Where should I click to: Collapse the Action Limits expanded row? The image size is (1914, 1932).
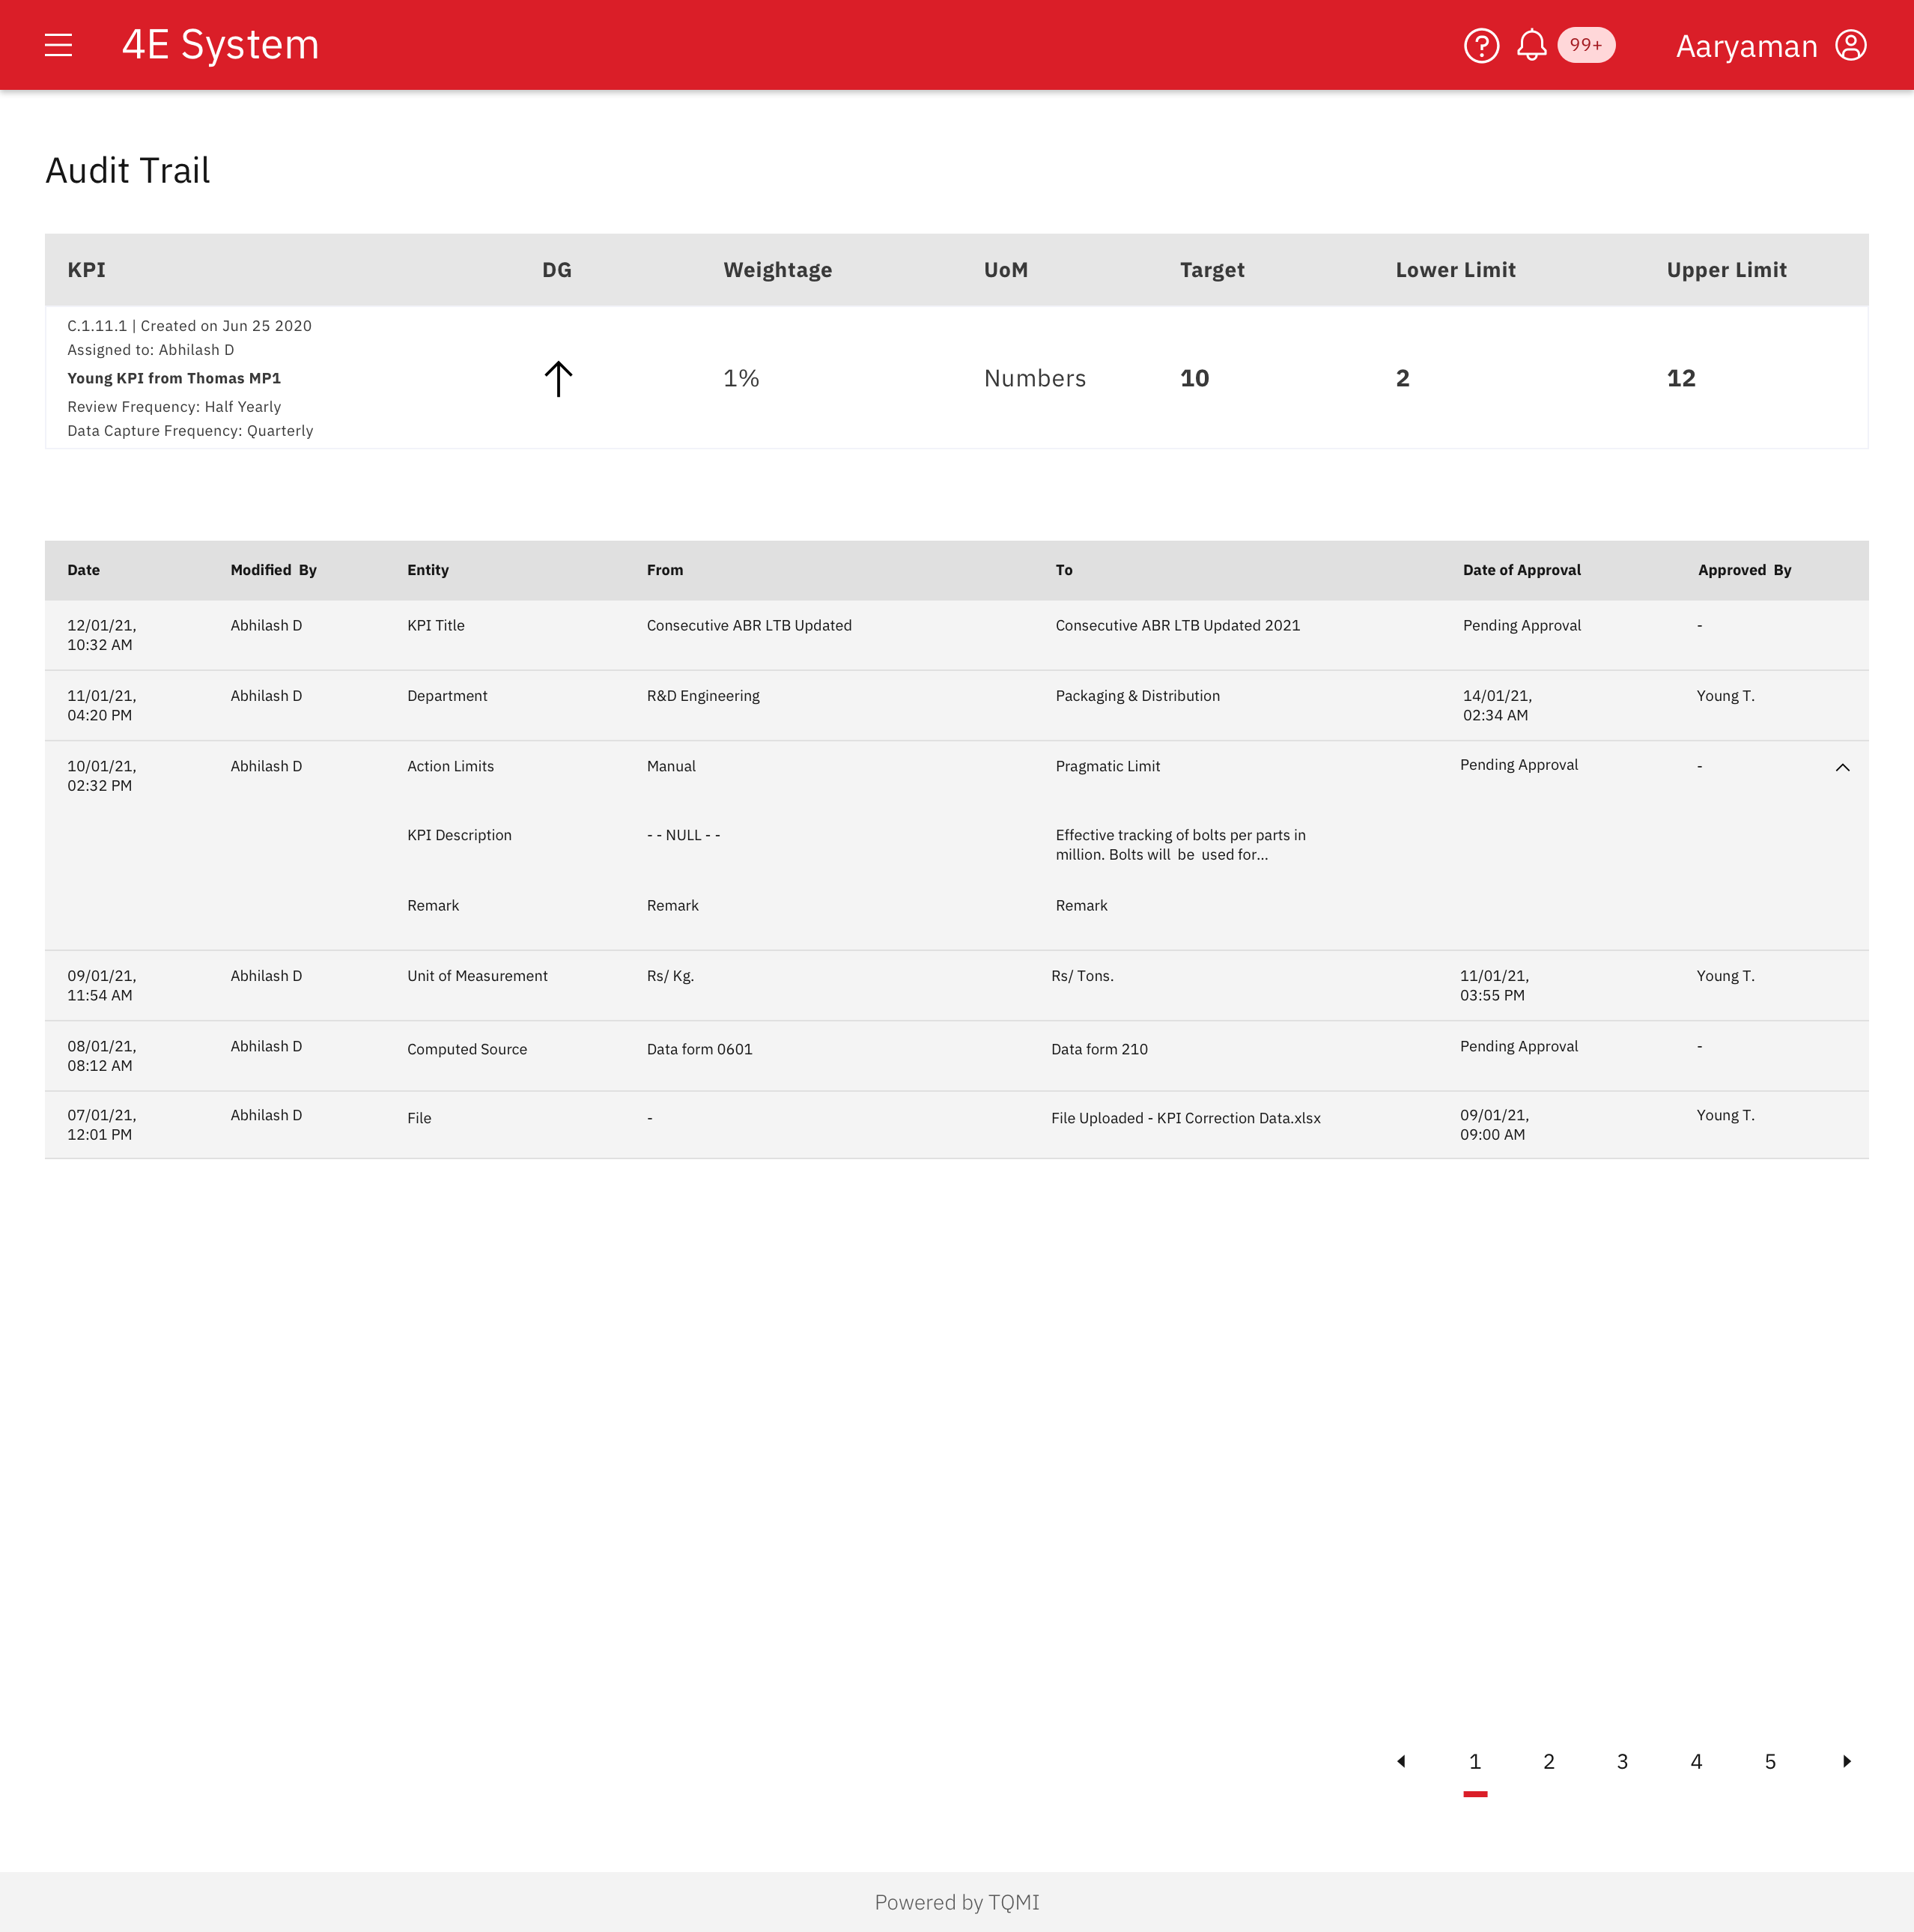coord(1842,767)
